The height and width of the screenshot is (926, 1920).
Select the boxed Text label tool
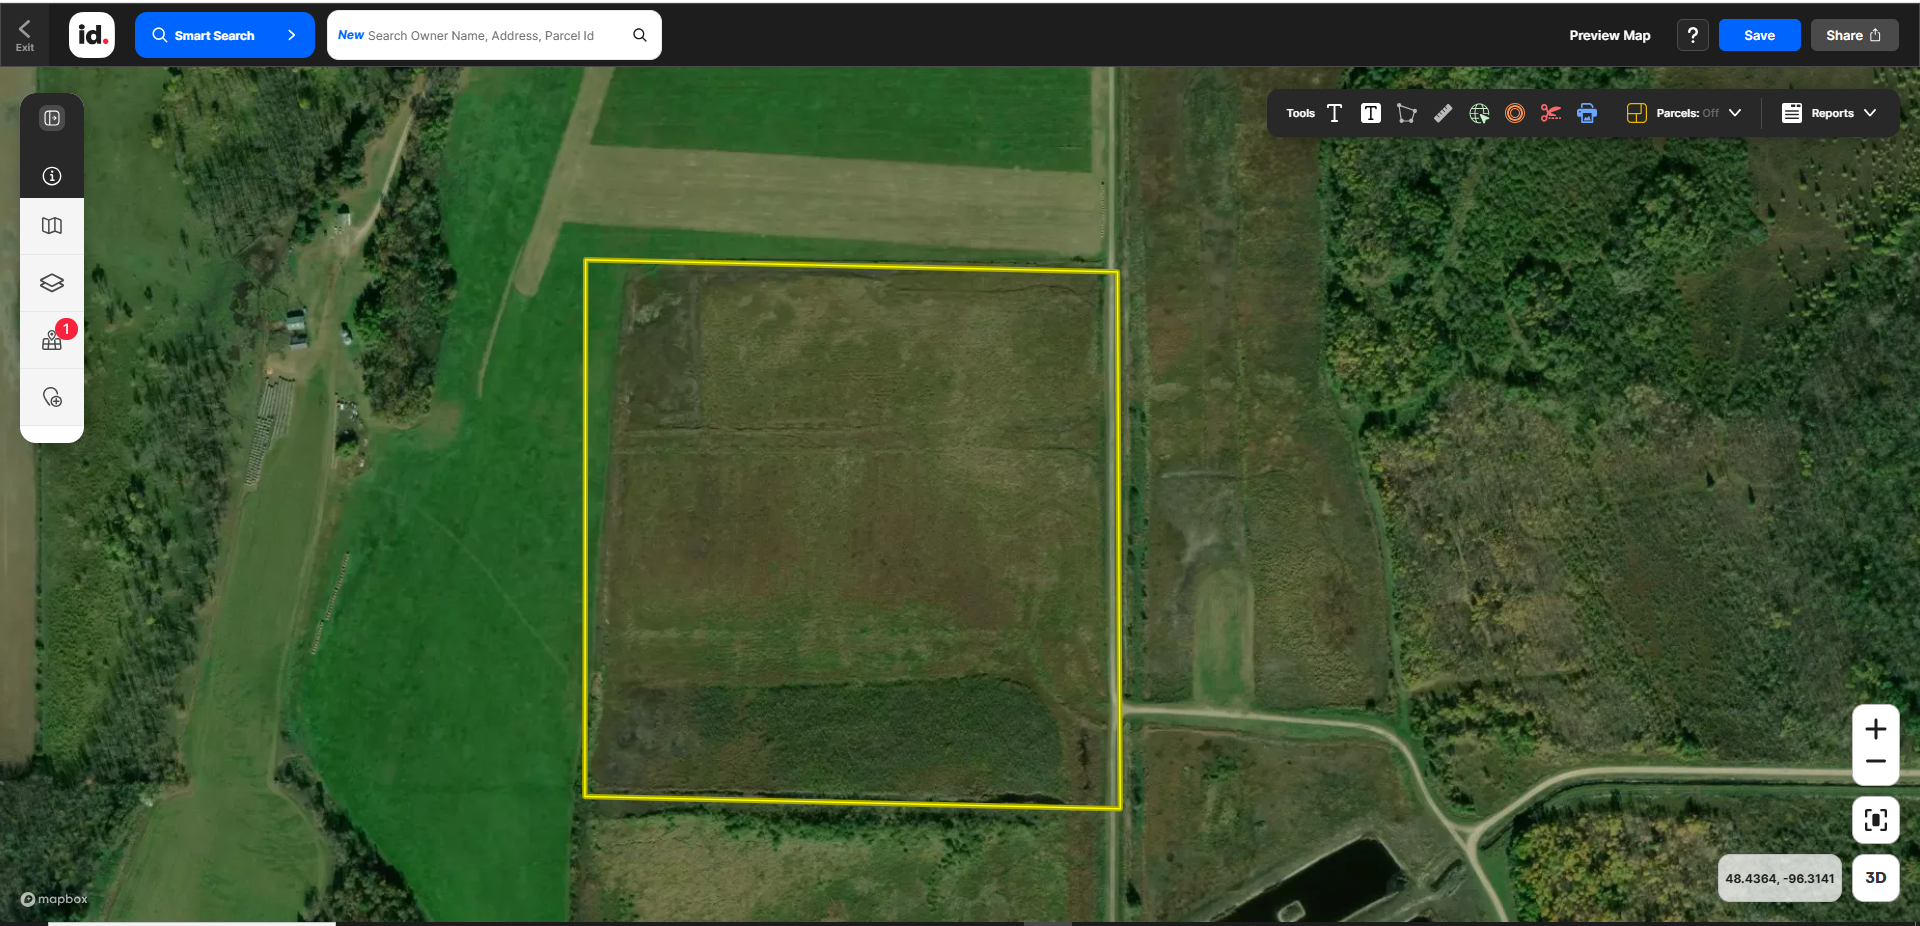point(1370,113)
